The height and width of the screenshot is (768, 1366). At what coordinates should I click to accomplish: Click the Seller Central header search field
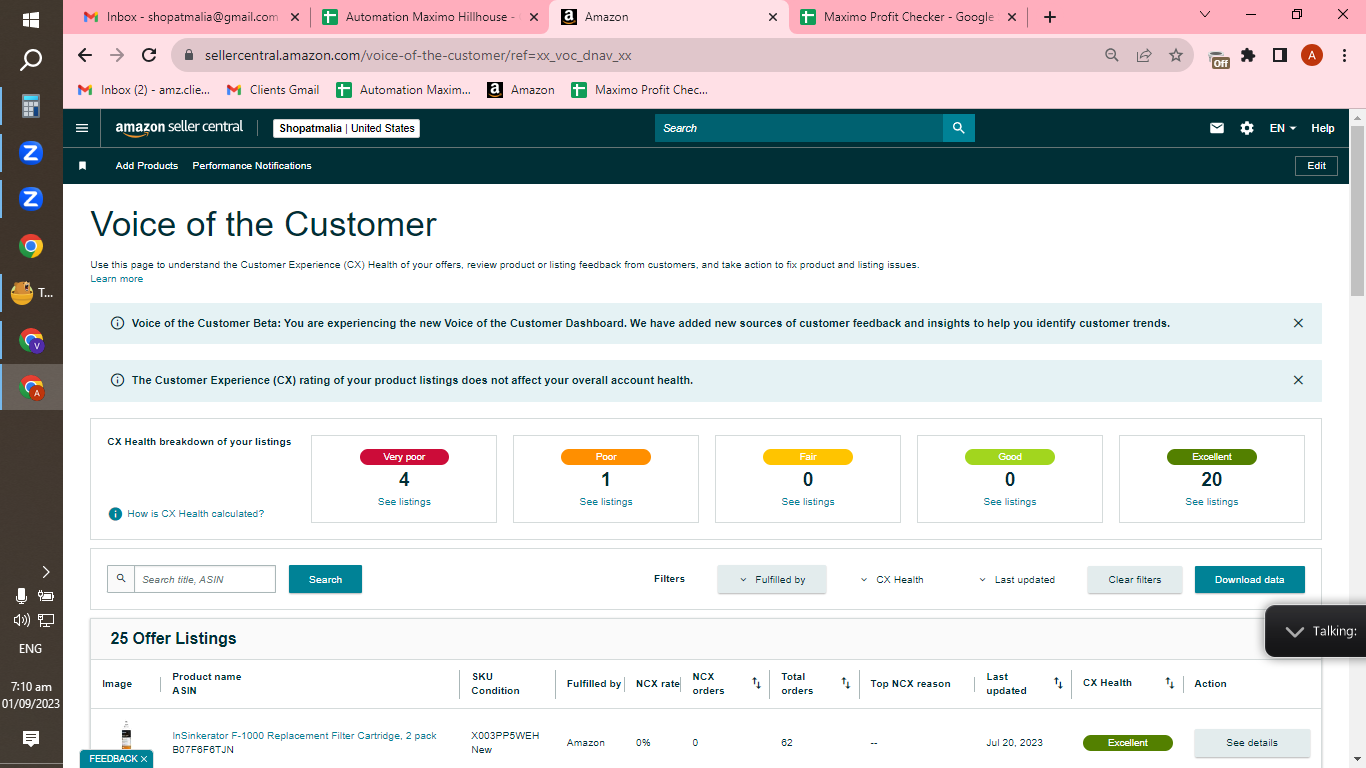[x=799, y=128]
